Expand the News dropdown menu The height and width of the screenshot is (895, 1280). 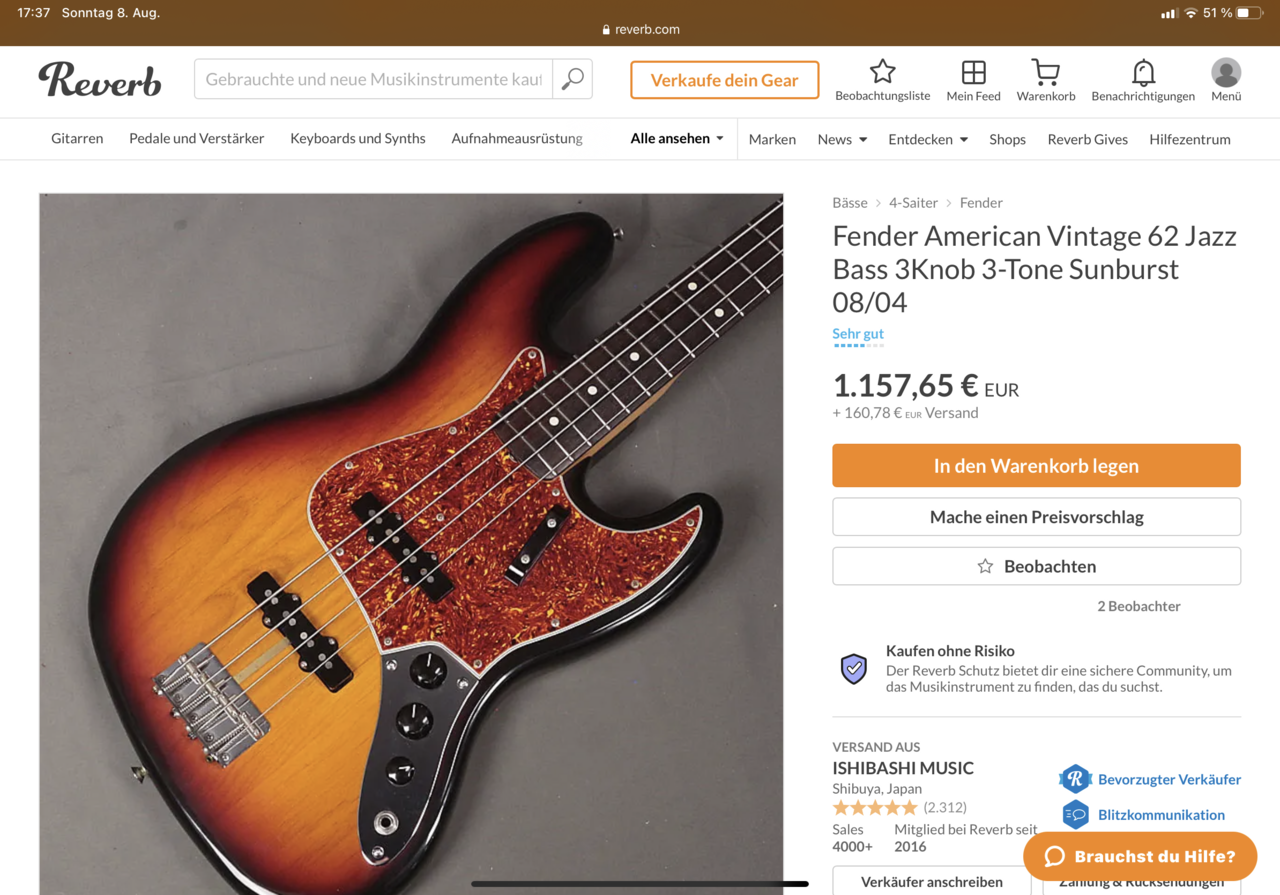[842, 139]
